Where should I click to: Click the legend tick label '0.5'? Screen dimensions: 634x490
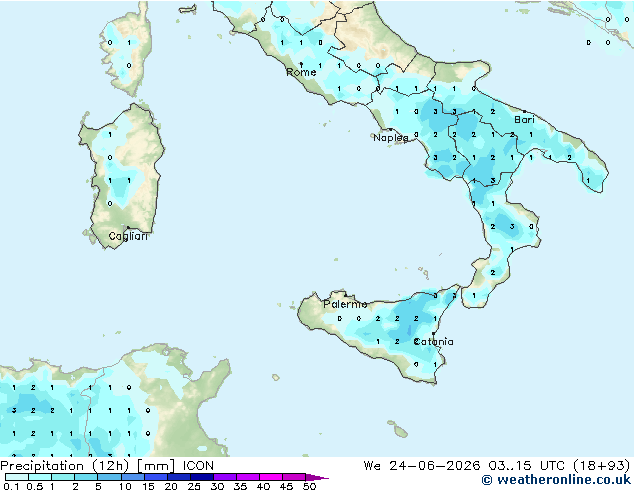tap(34, 486)
